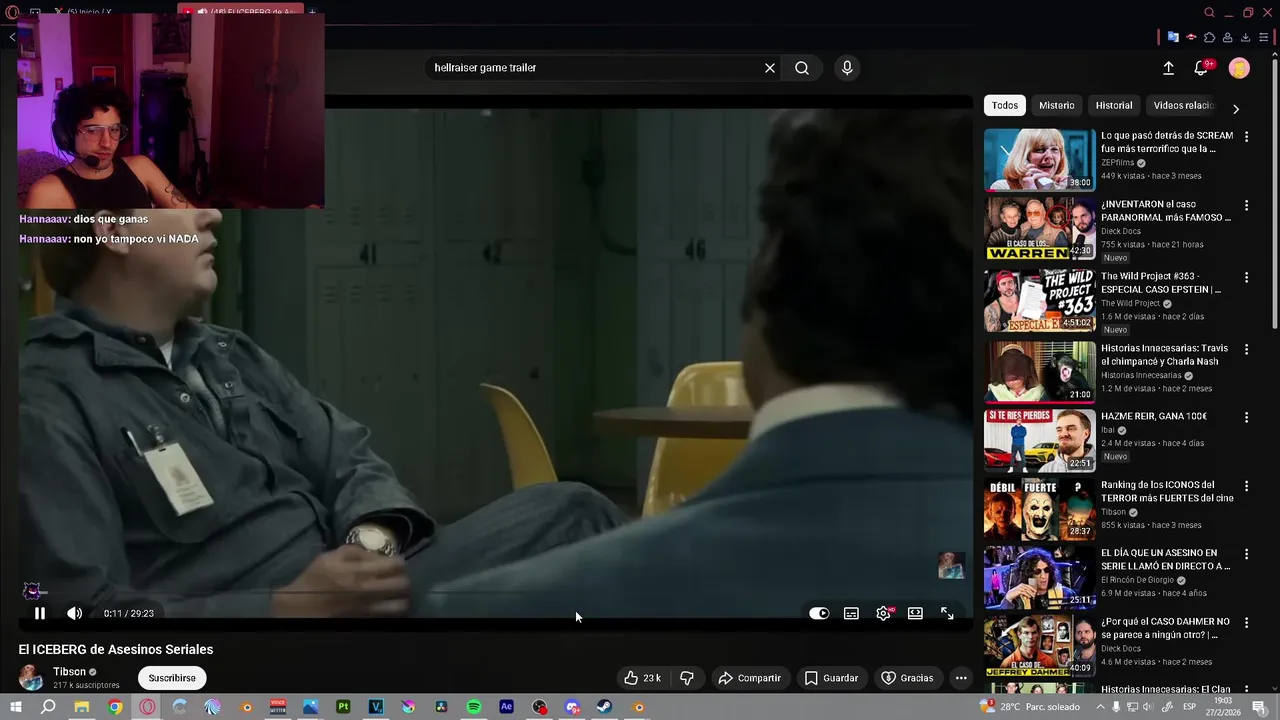Turn on subtitles in video player
Viewport: 1280px width, 720px height.
(851, 613)
